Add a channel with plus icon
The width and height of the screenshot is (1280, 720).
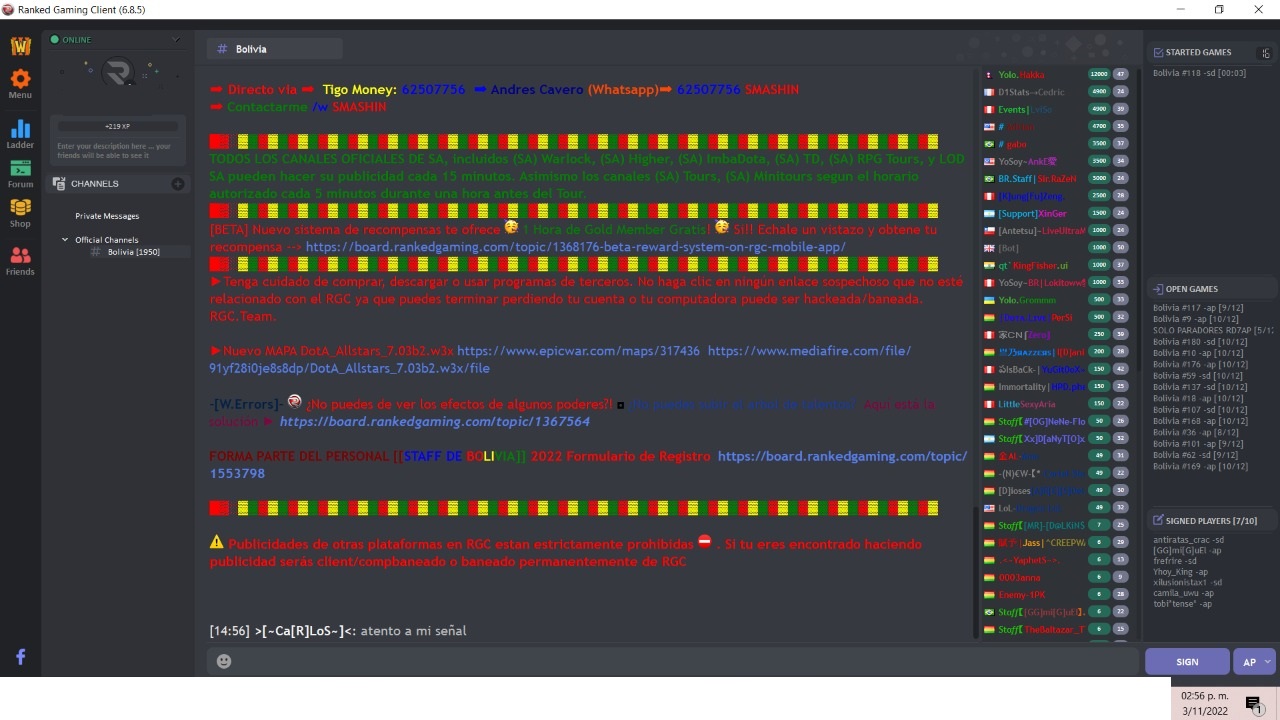pyautogui.click(x=178, y=184)
